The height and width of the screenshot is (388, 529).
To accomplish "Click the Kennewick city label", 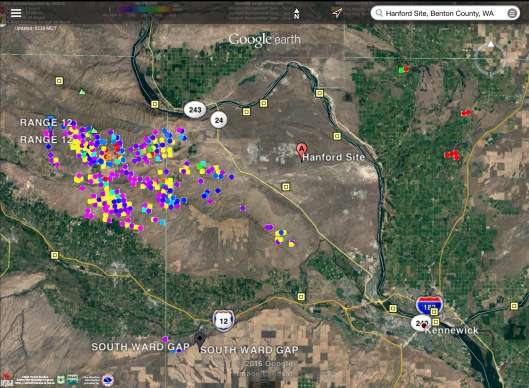I will [451, 330].
